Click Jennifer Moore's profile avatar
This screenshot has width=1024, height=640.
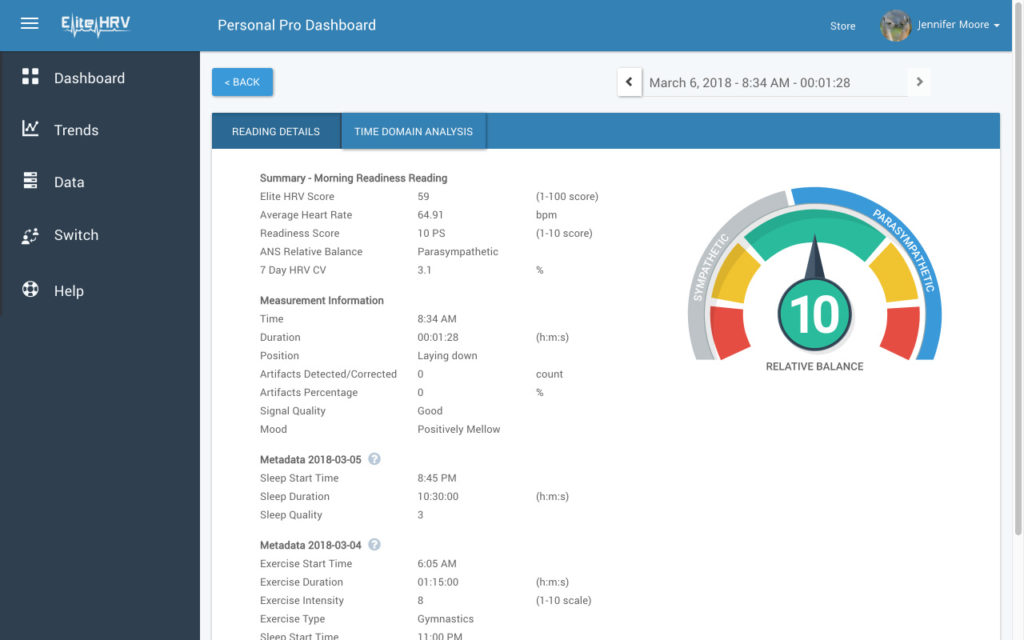click(895, 25)
